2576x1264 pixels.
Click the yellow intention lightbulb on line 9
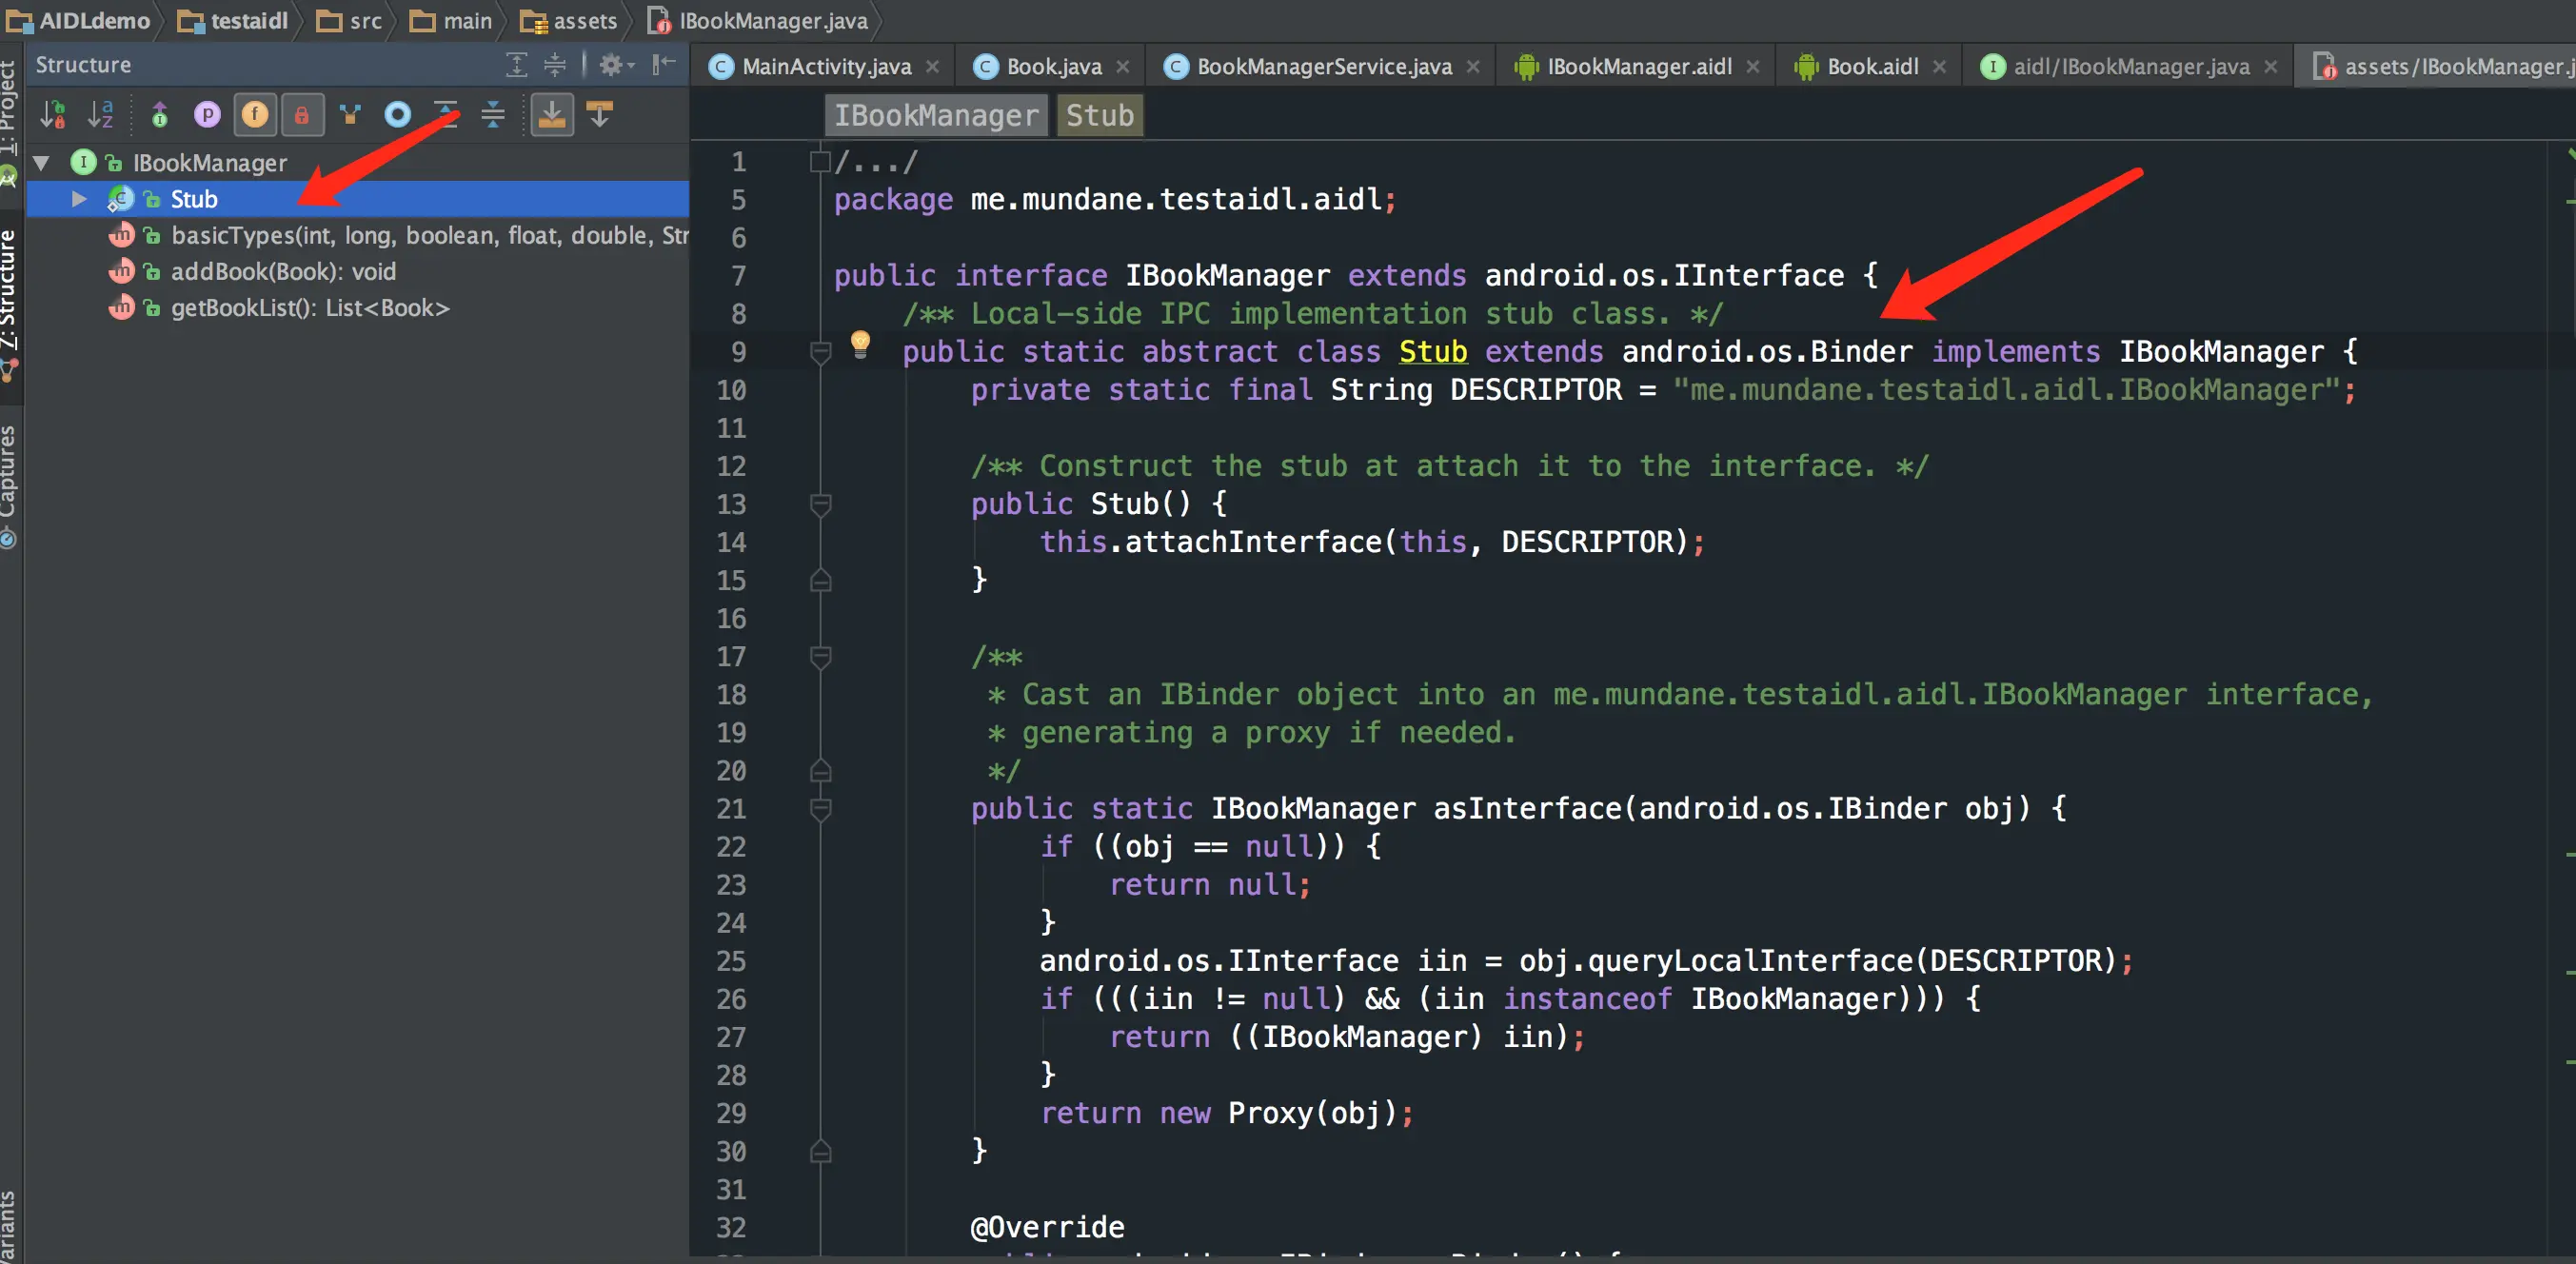(860, 343)
